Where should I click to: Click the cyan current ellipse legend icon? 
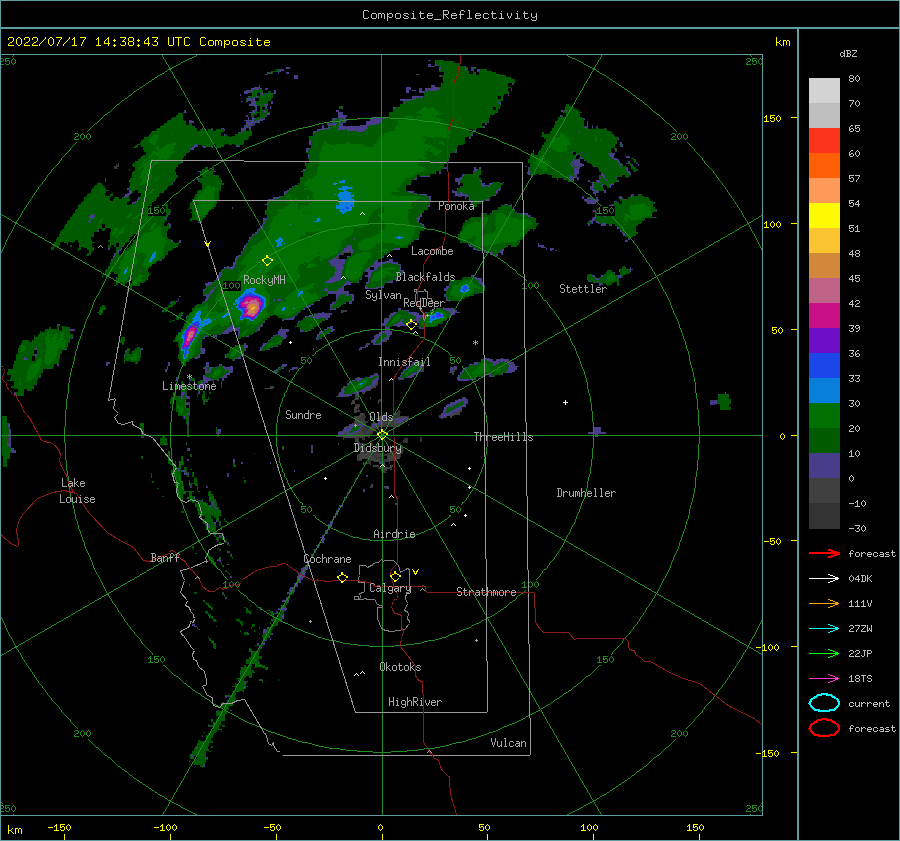click(x=824, y=703)
